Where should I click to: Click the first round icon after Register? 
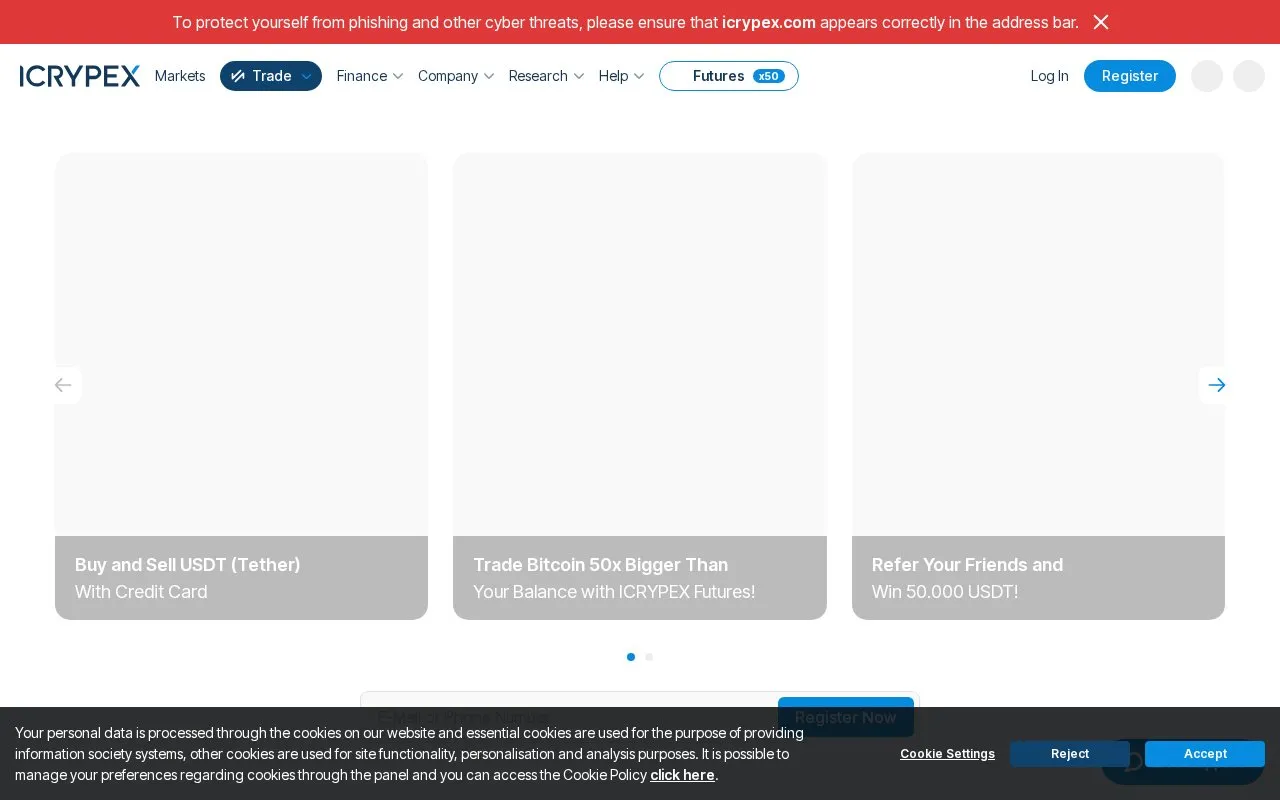point(1207,76)
